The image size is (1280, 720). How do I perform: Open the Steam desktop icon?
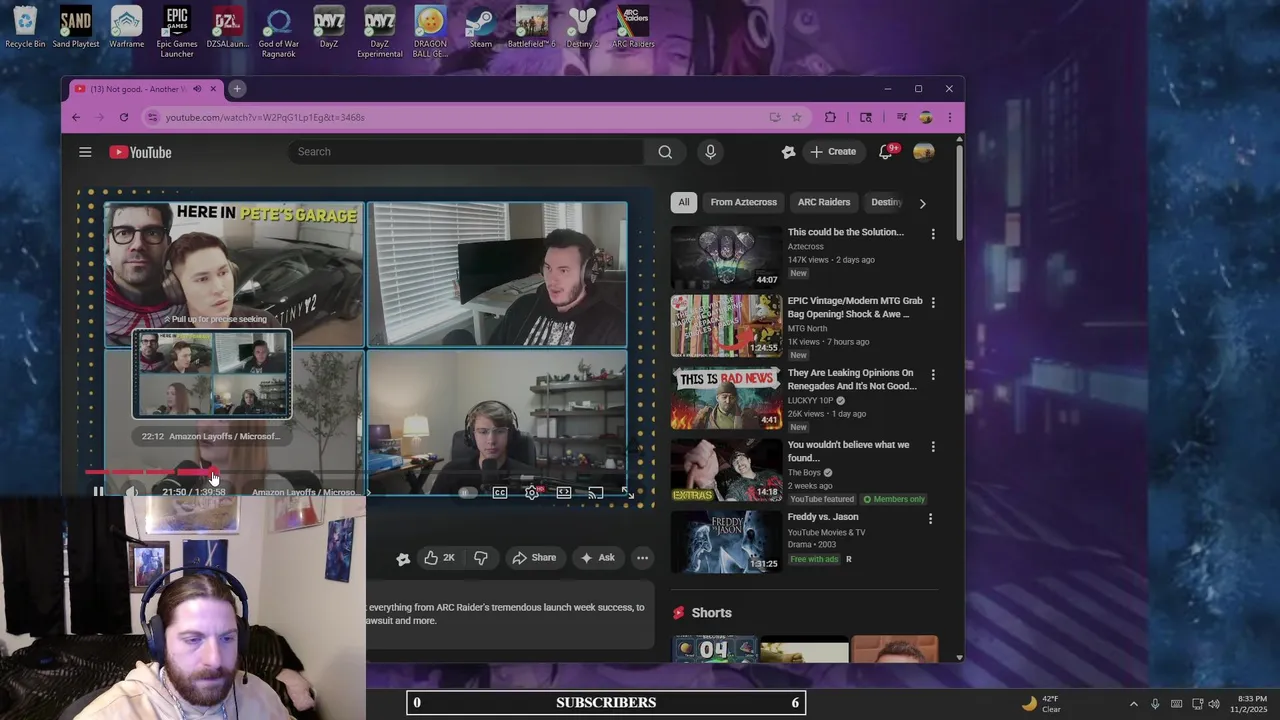[x=481, y=28]
